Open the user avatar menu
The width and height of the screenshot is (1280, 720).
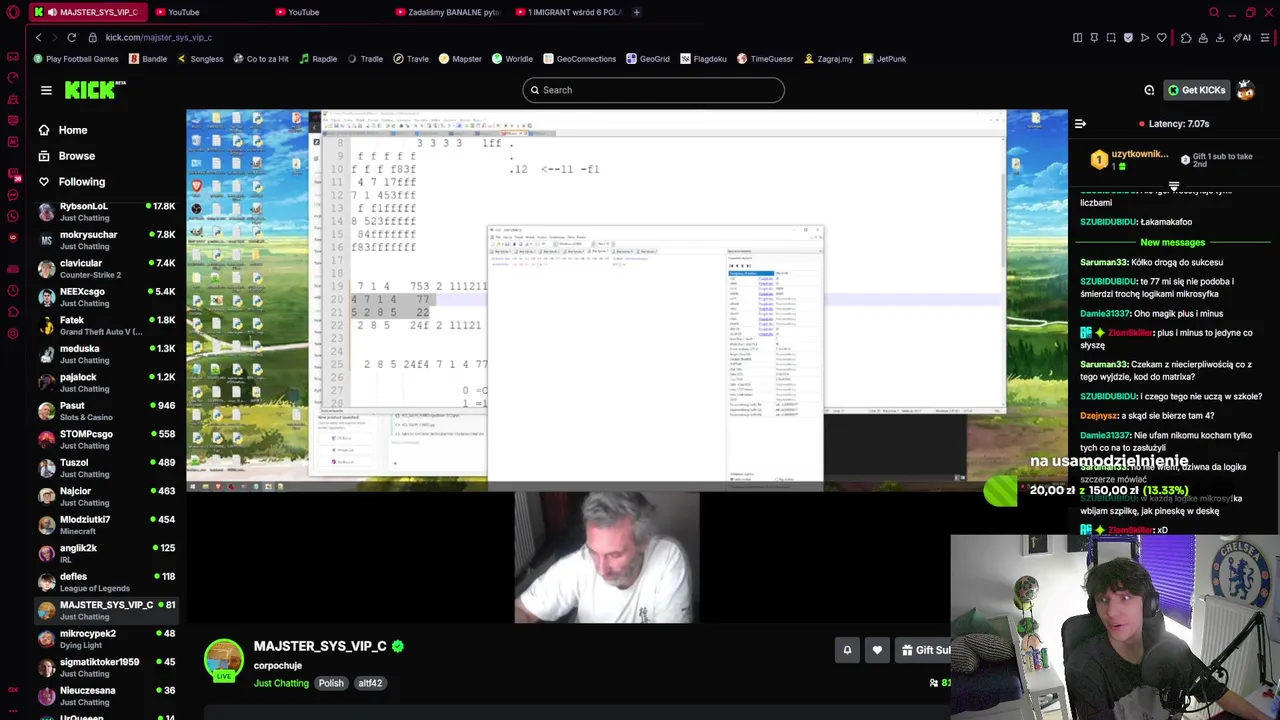[x=1245, y=90]
